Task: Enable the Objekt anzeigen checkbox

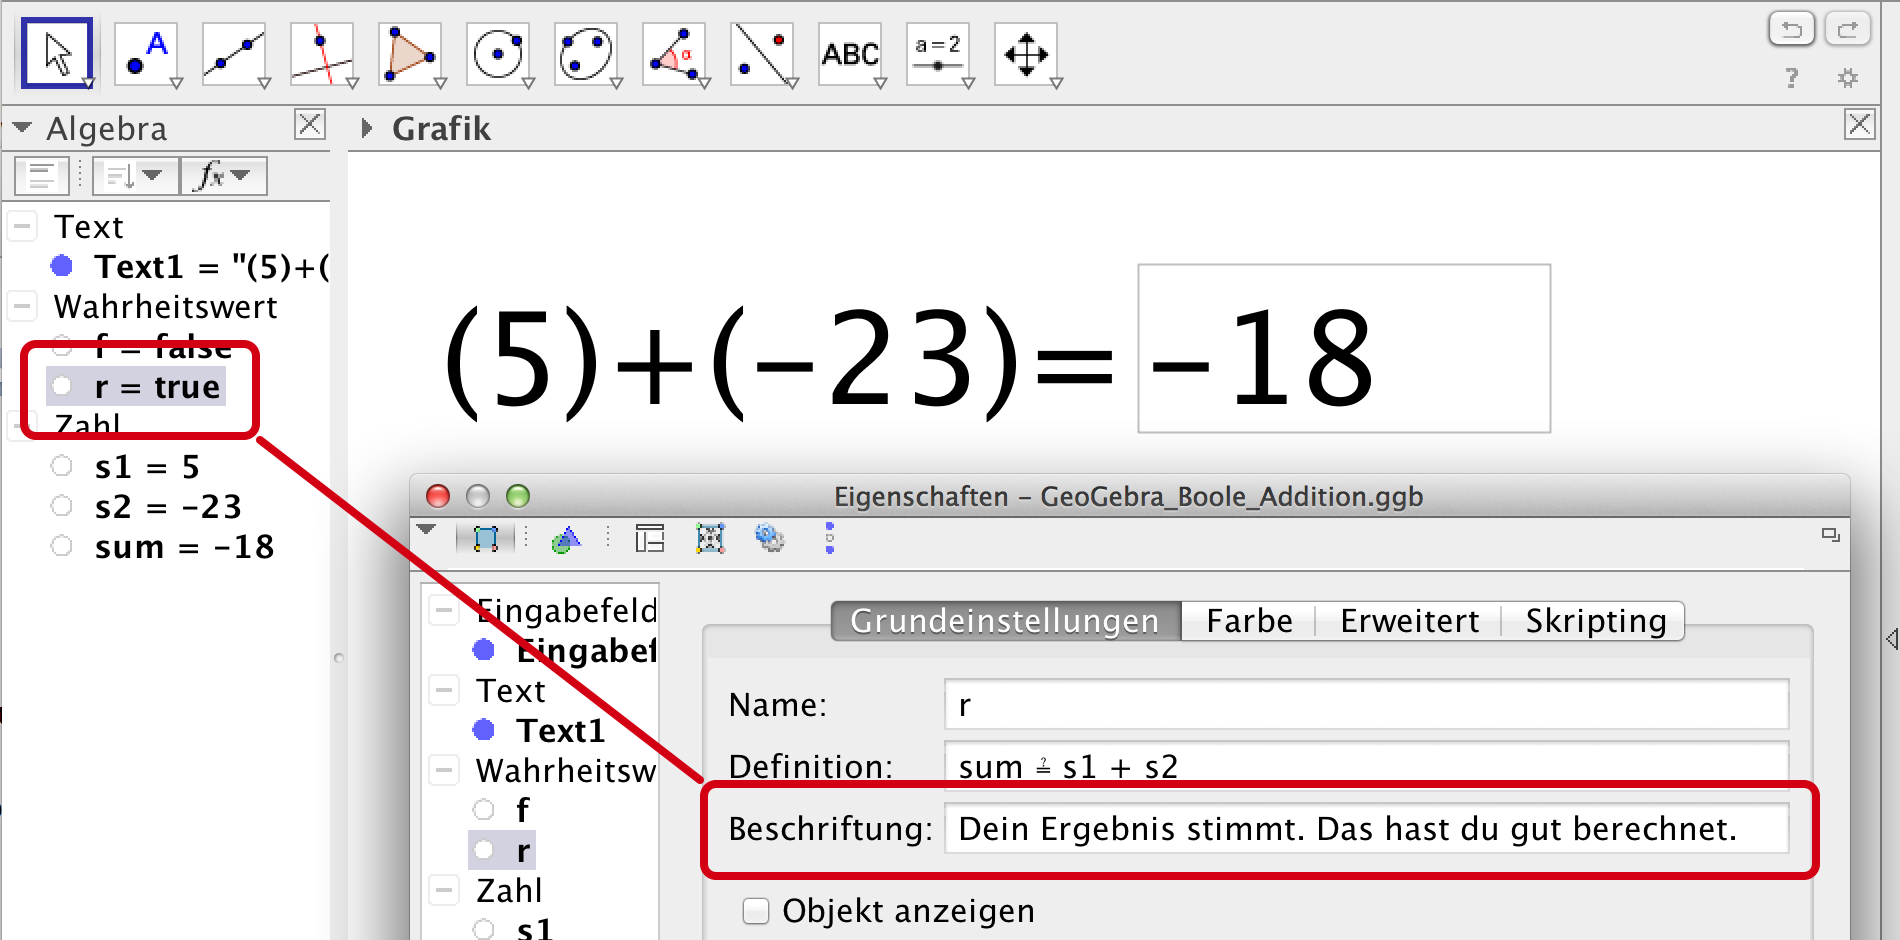Action: [756, 911]
